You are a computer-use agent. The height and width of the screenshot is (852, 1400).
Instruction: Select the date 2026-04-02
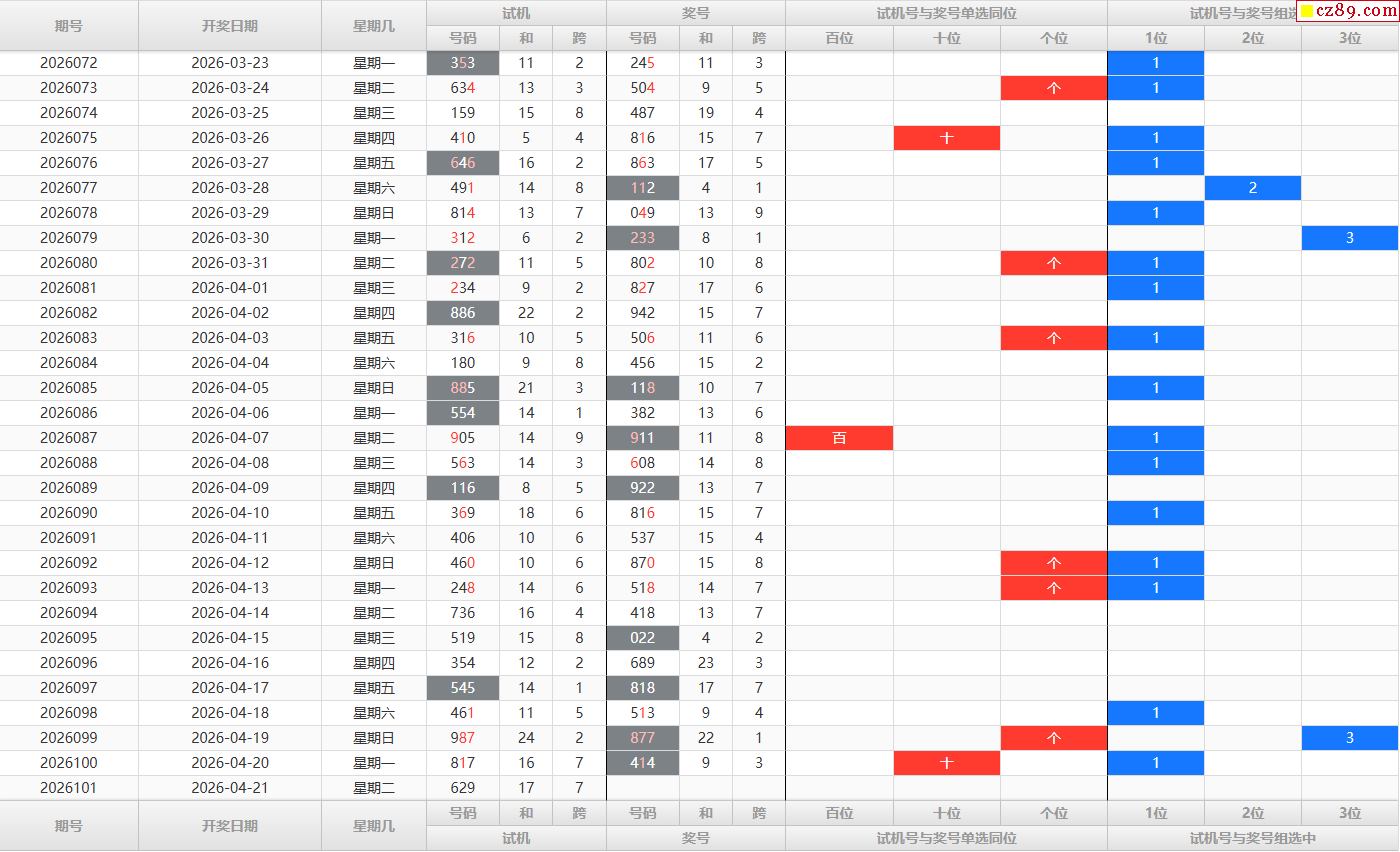[x=230, y=313]
